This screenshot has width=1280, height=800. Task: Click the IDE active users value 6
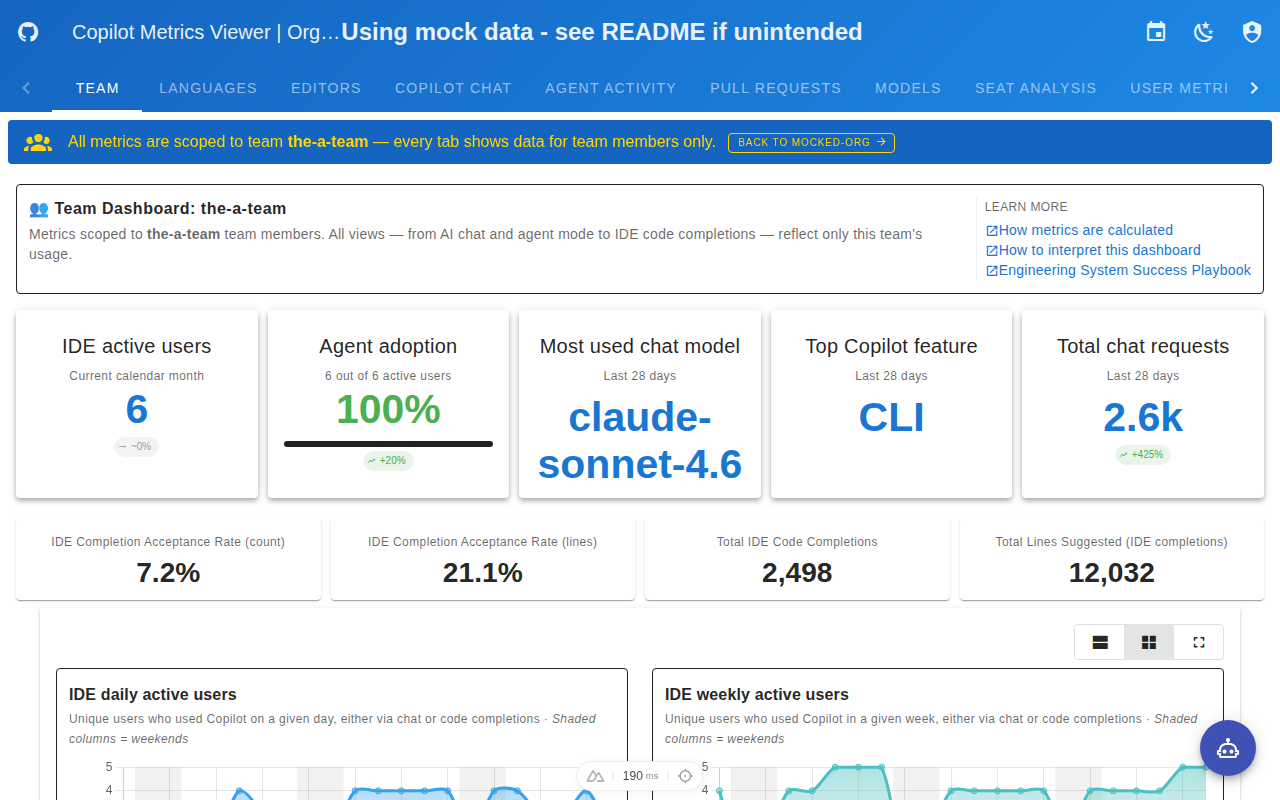tap(137, 410)
